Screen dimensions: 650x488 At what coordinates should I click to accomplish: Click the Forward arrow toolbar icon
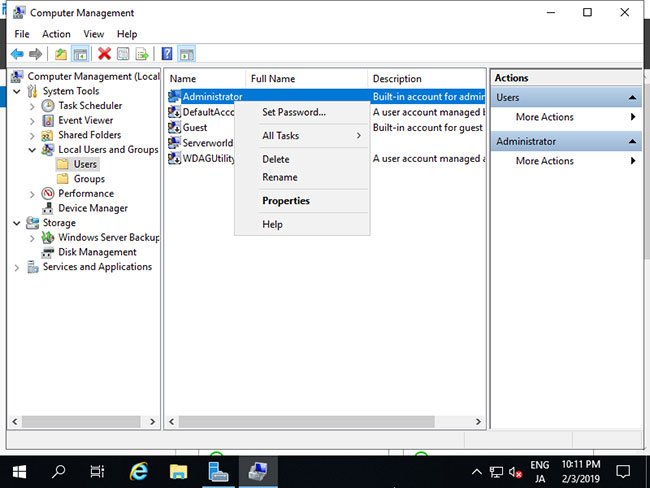click(36, 54)
